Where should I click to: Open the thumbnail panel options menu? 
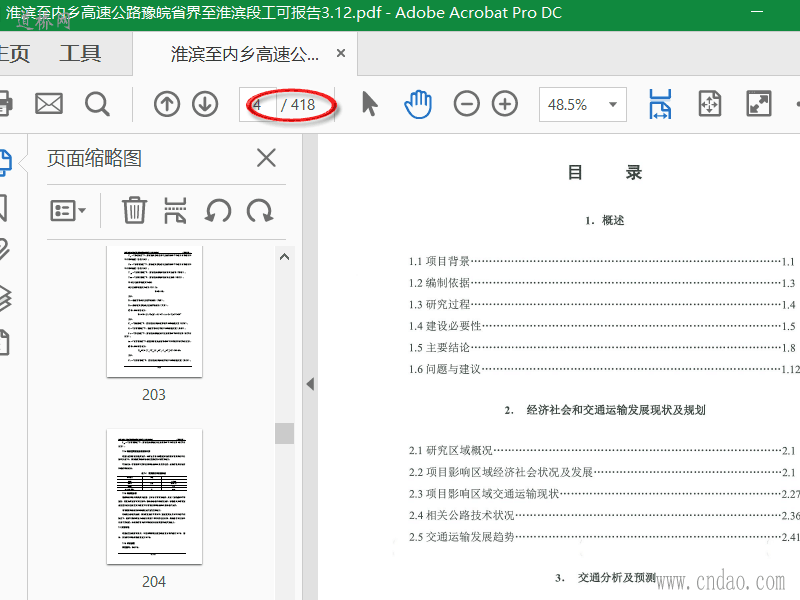[68, 210]
